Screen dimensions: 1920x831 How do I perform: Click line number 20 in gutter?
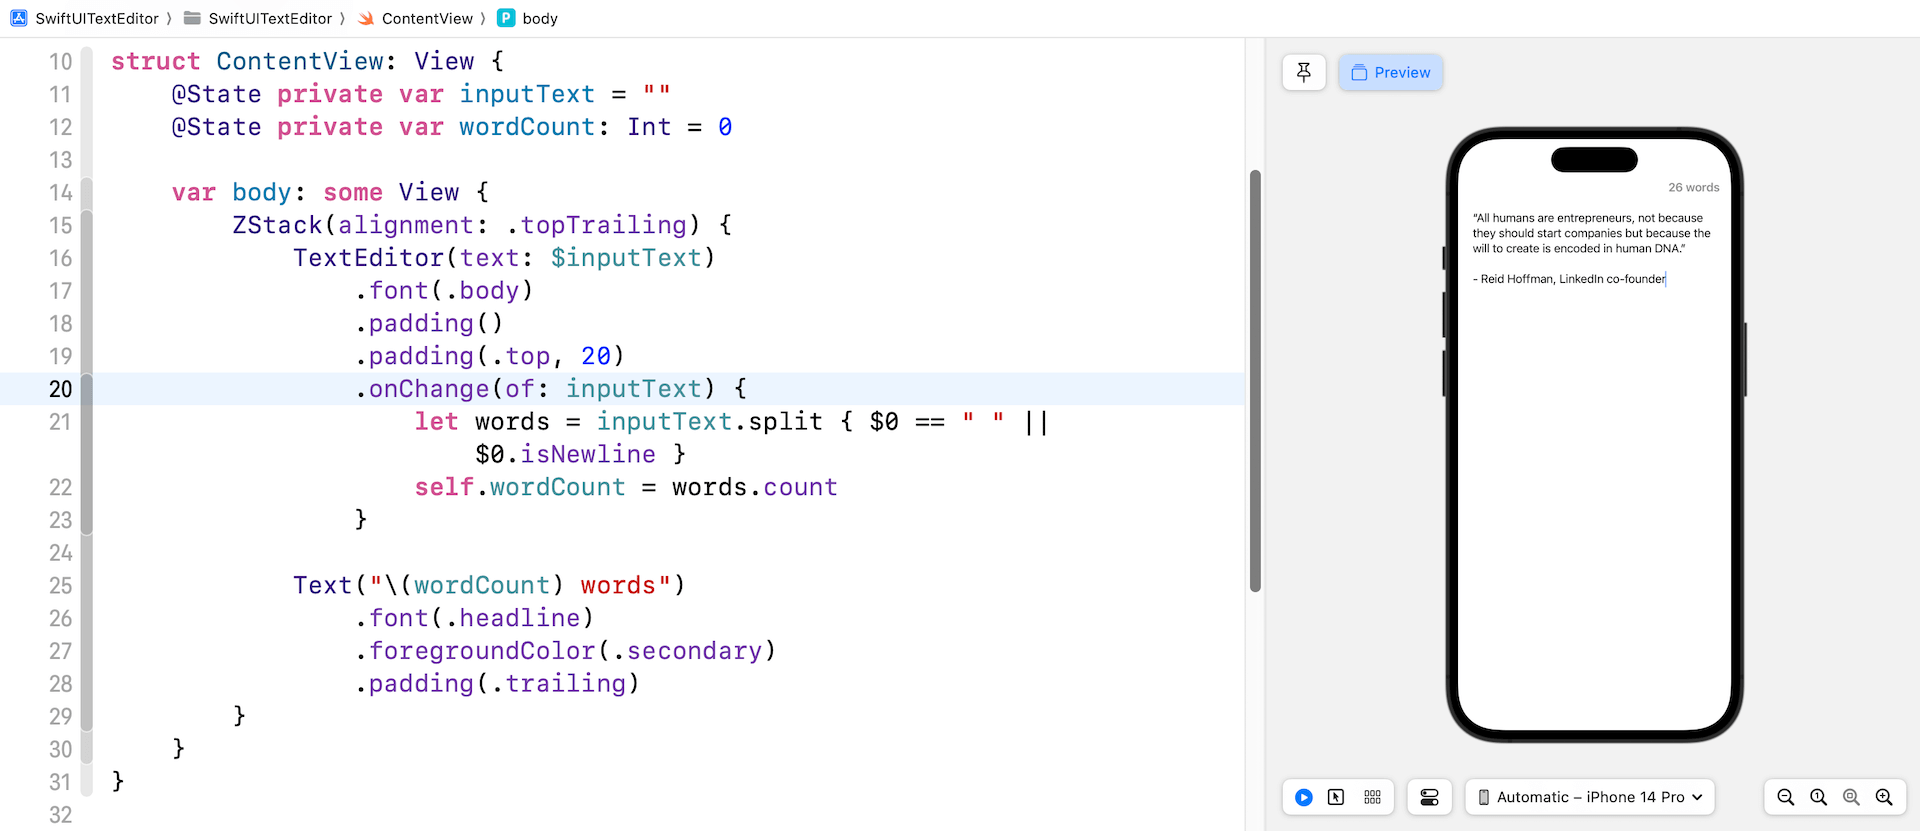pos(61,389)
